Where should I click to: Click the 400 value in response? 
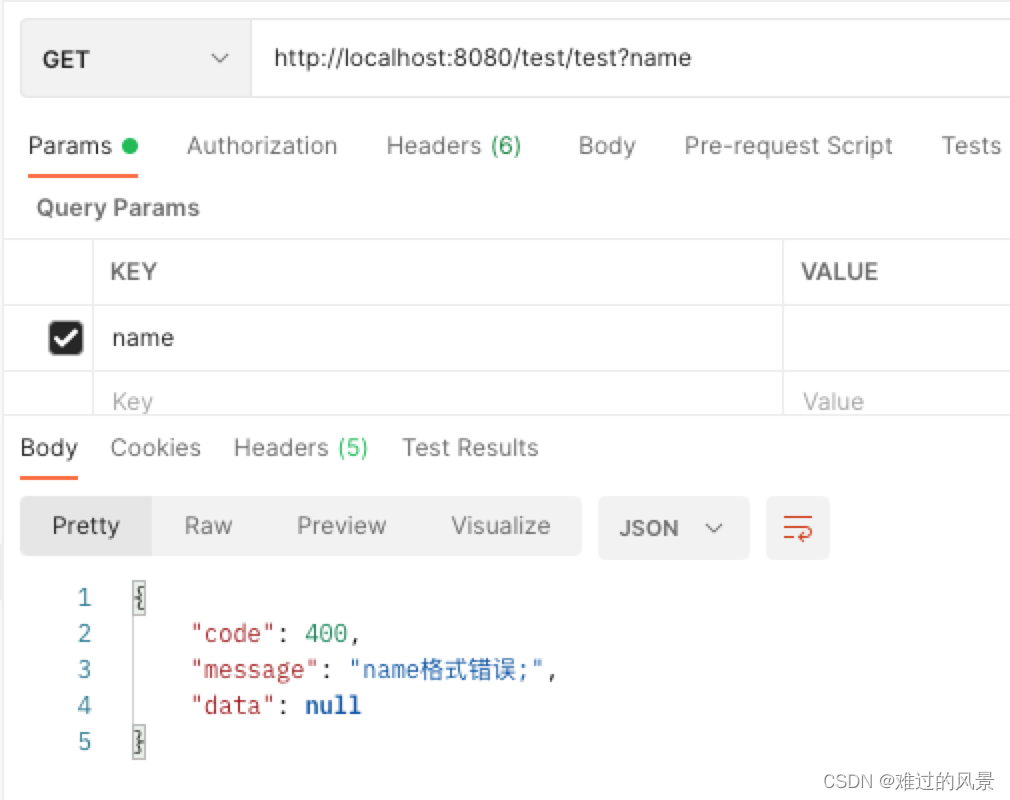coord(326,634)
